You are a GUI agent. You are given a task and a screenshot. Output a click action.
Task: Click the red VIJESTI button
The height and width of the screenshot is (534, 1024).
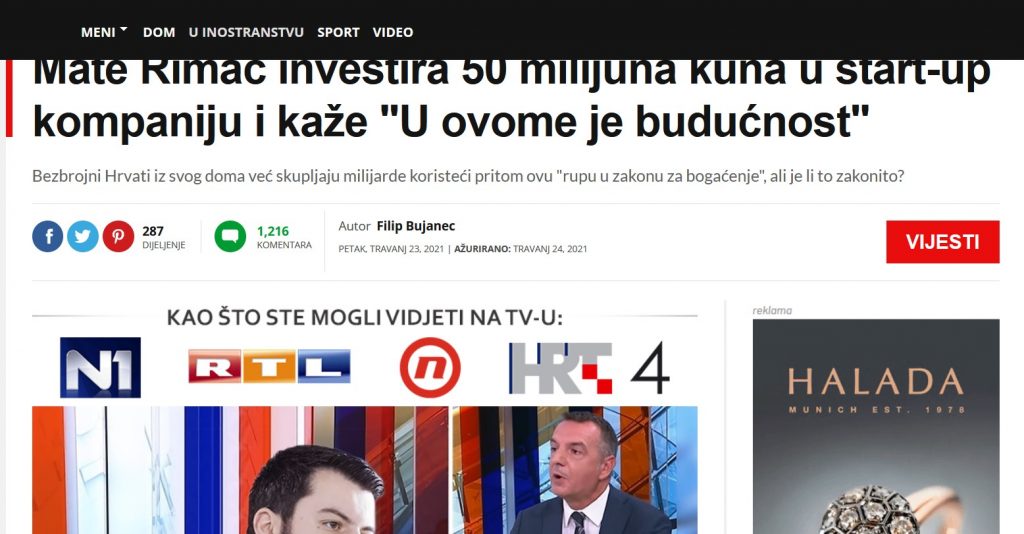(x=942, y=242)
